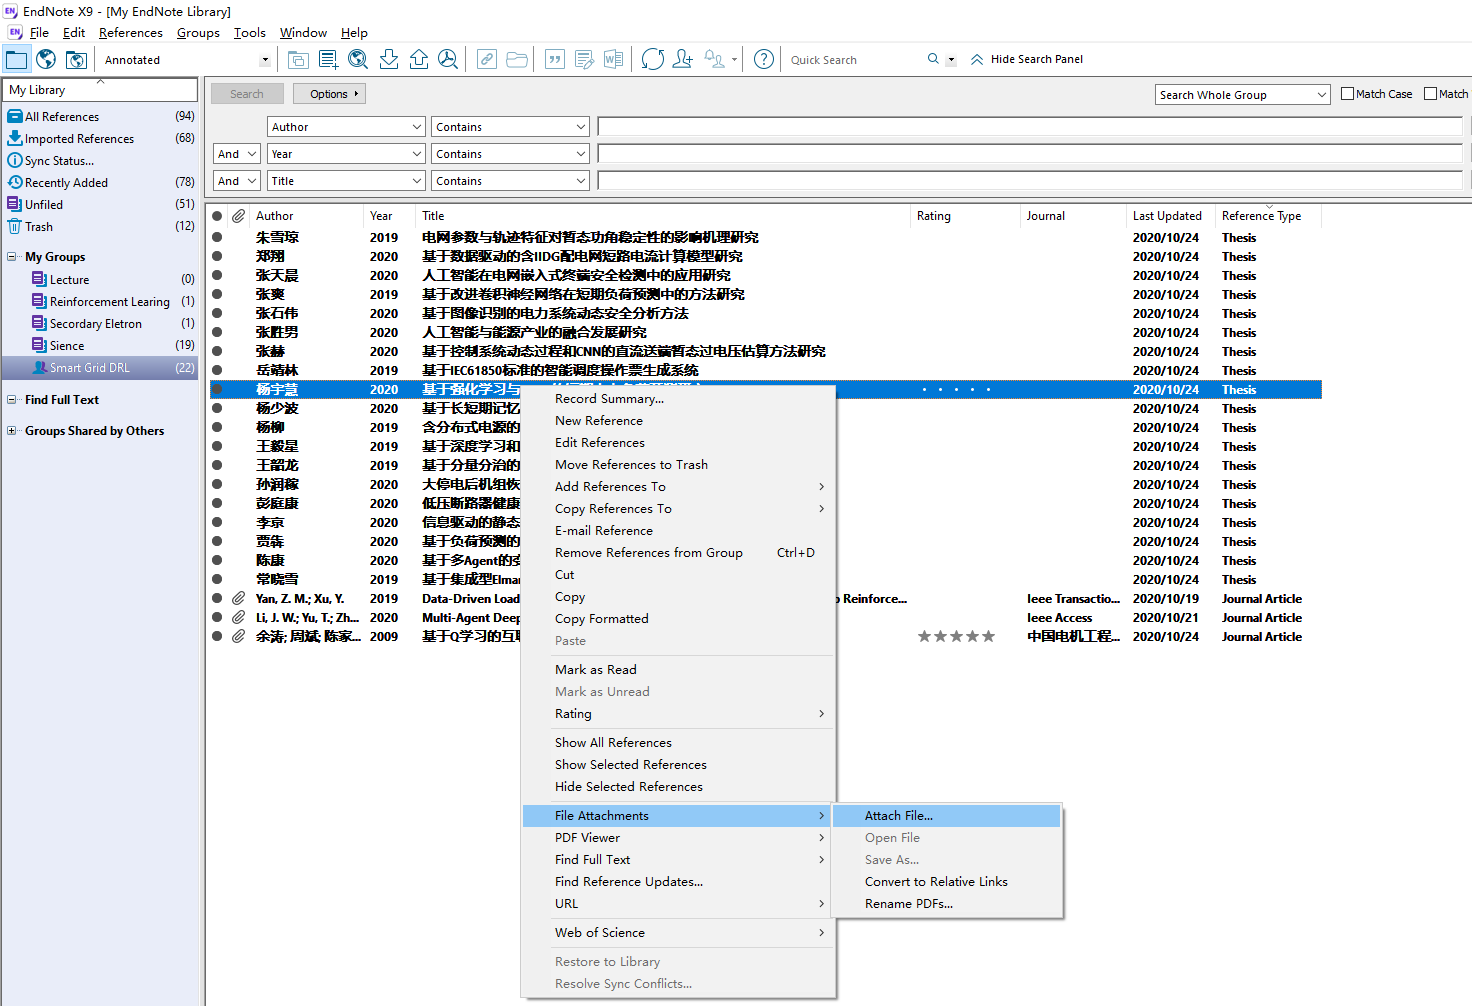Select Integrated Library & Online Search Mode icon
The height and width of the screenshot is (1006, 1472).
76,59
